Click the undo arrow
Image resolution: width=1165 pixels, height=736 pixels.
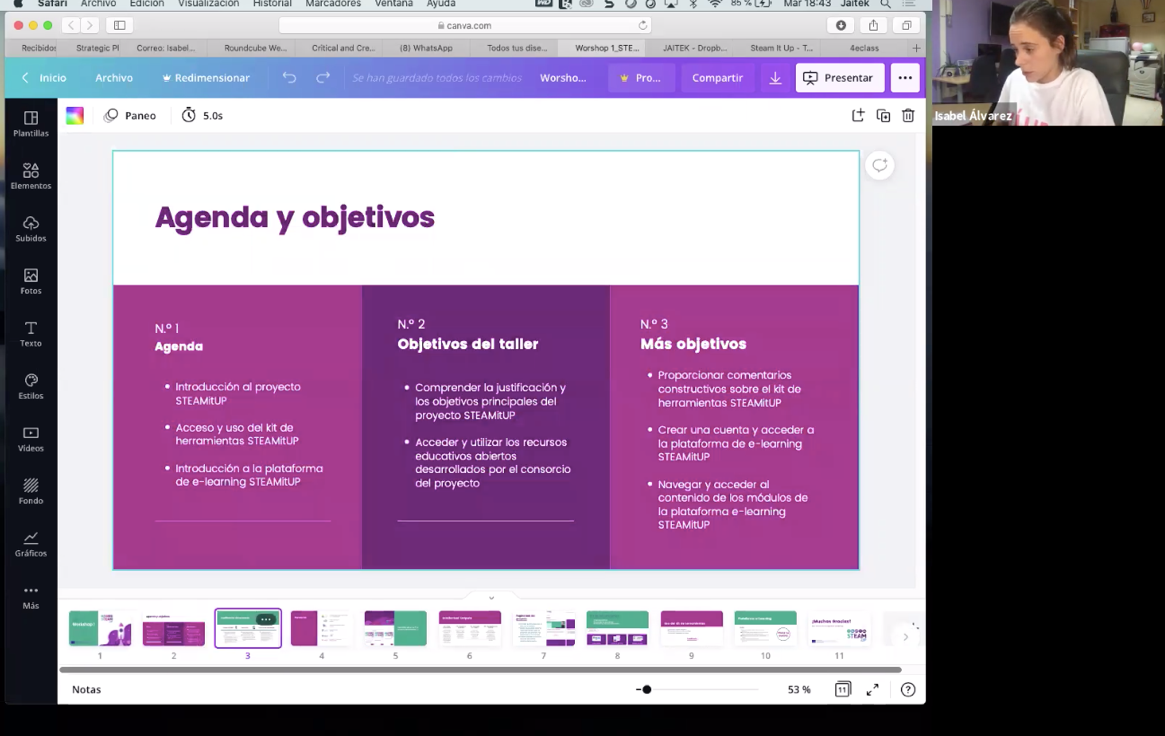click(289, 78)
